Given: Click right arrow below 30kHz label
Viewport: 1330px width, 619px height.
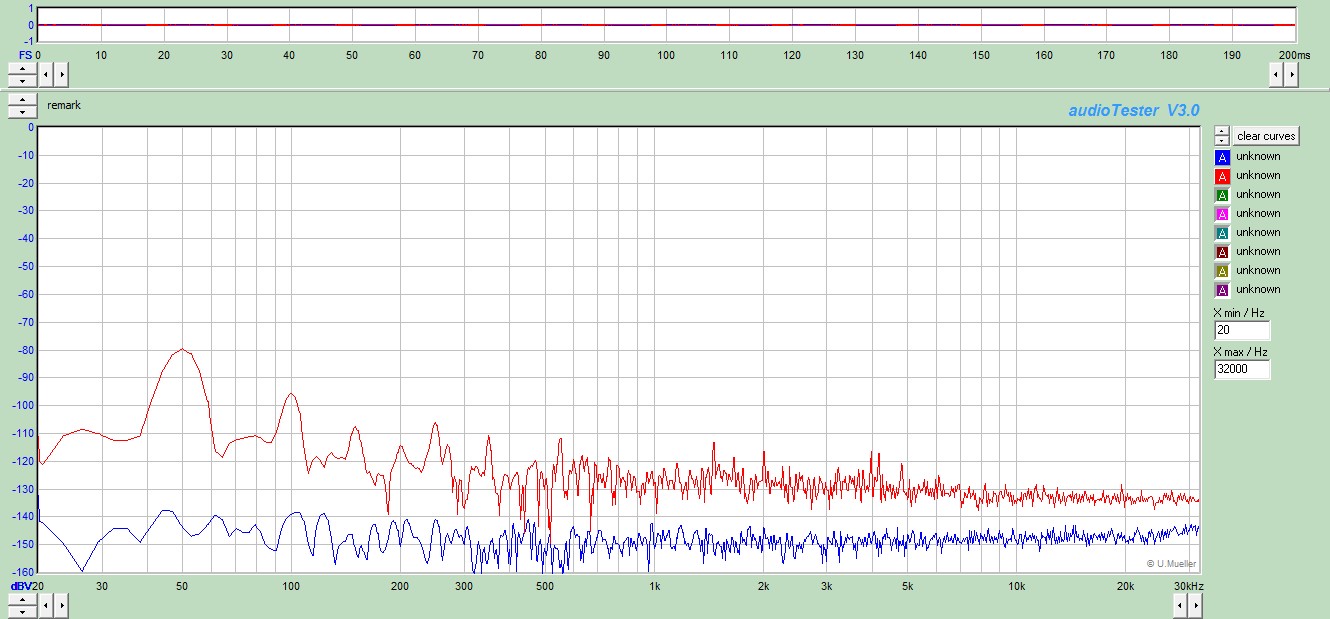Looking at the screenshot, I should click(x=1197, y=605).
